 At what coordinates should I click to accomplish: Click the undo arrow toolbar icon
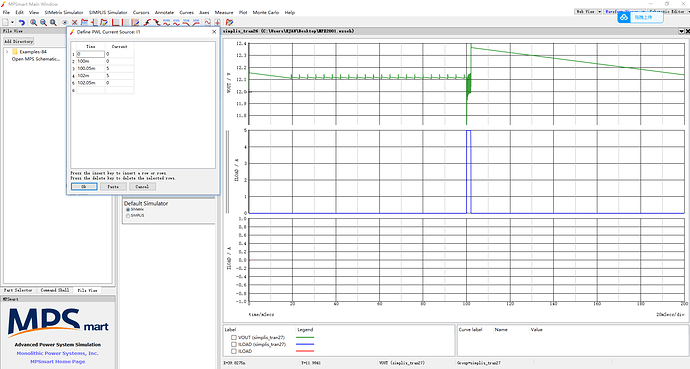[22, 22]
